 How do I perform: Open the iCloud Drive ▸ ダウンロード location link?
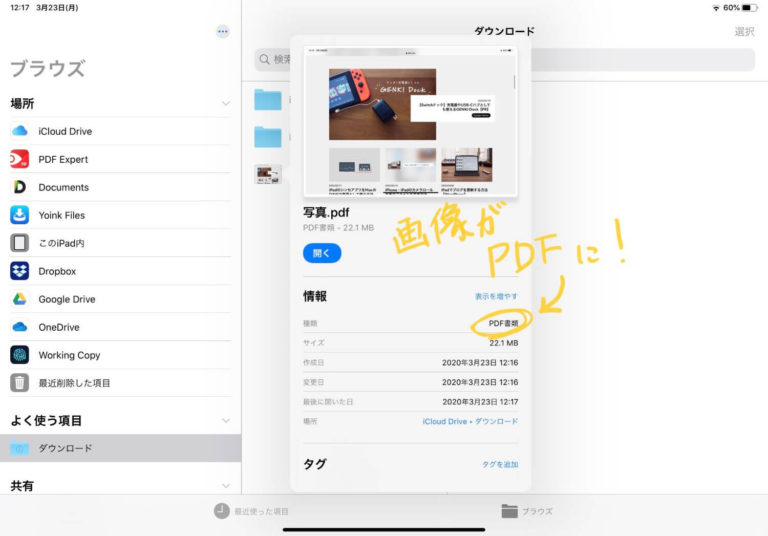[x=470, y=421]
